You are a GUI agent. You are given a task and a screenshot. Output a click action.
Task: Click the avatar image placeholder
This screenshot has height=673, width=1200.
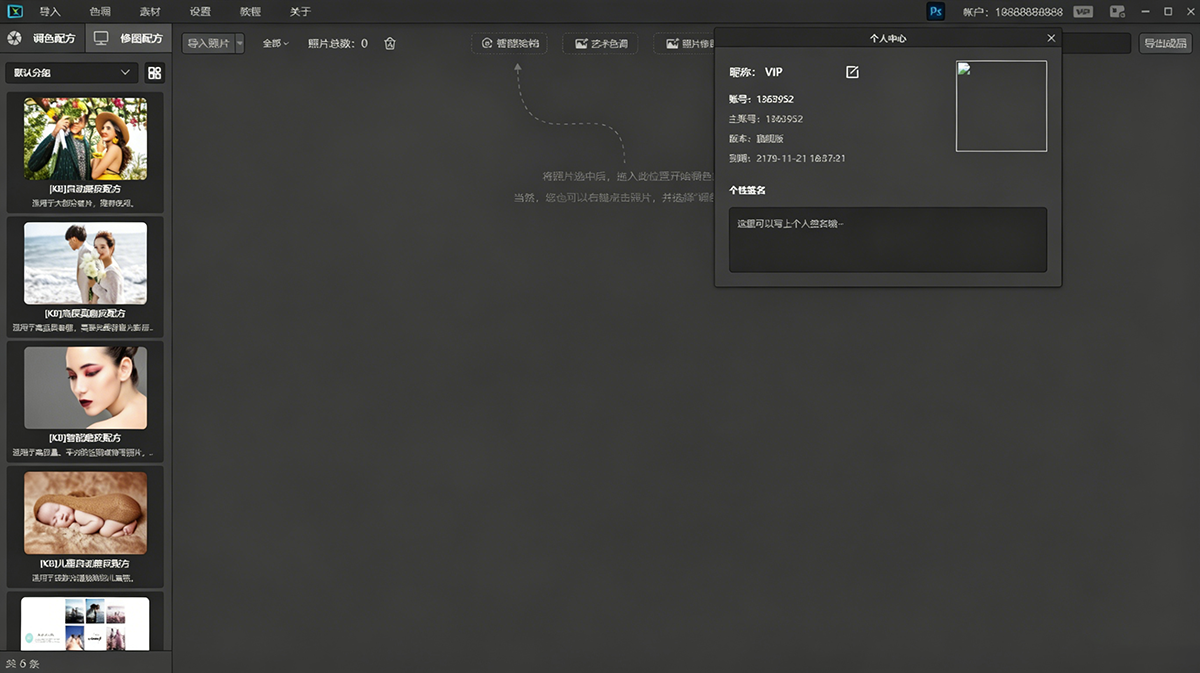tap(1001, 106)
